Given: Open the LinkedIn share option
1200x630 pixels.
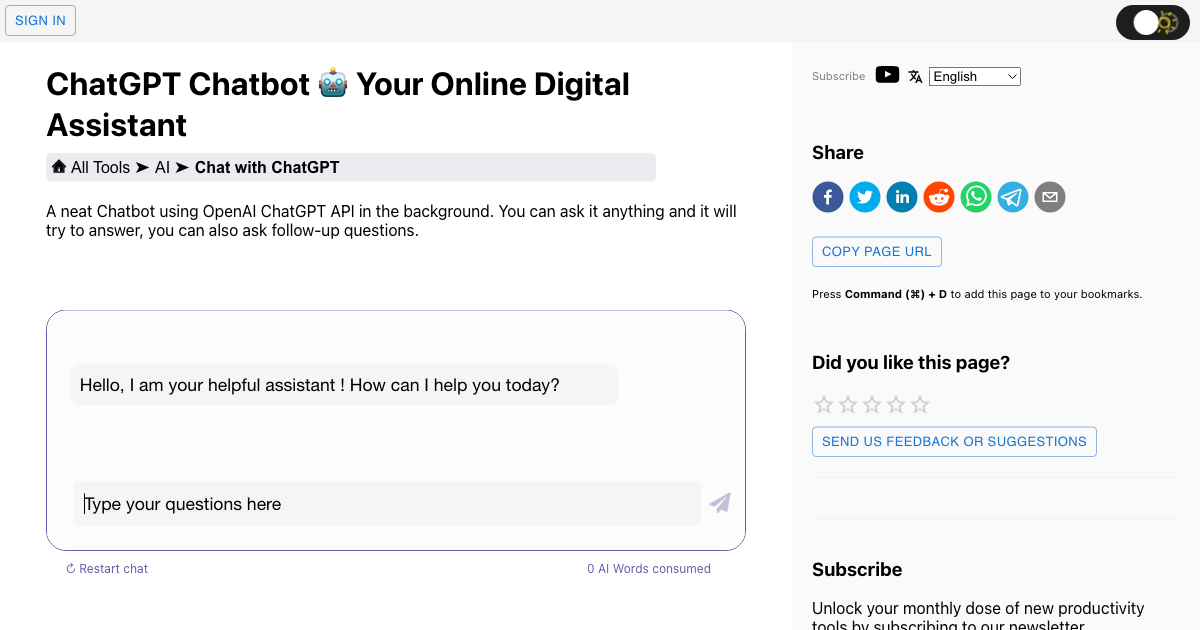Looking at the screenshot, I should 901,197.
